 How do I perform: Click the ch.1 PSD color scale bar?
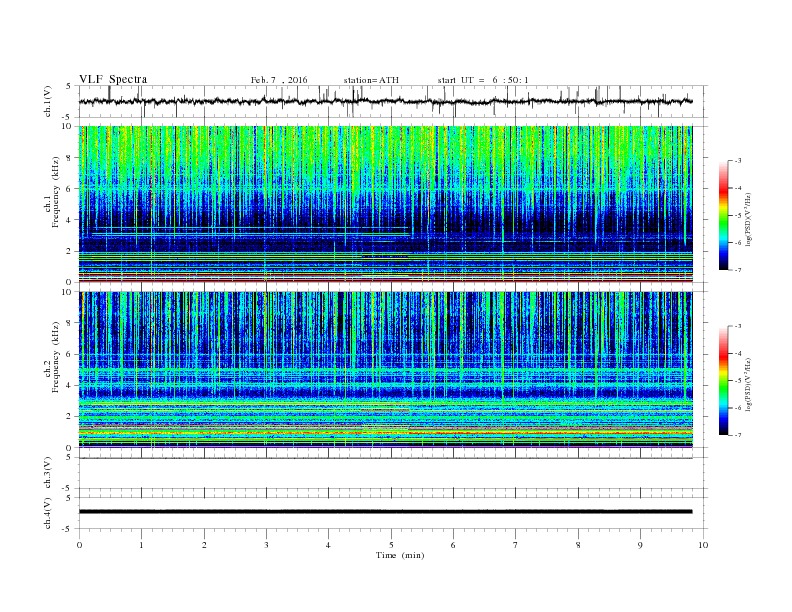pyautogui.click(x=723, y=215)
